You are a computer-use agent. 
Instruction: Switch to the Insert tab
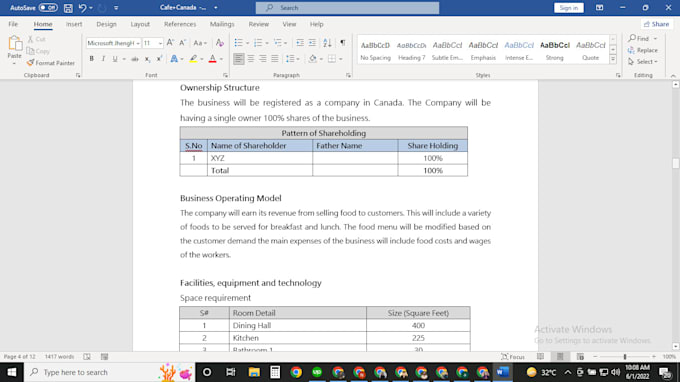pos(74,24)
